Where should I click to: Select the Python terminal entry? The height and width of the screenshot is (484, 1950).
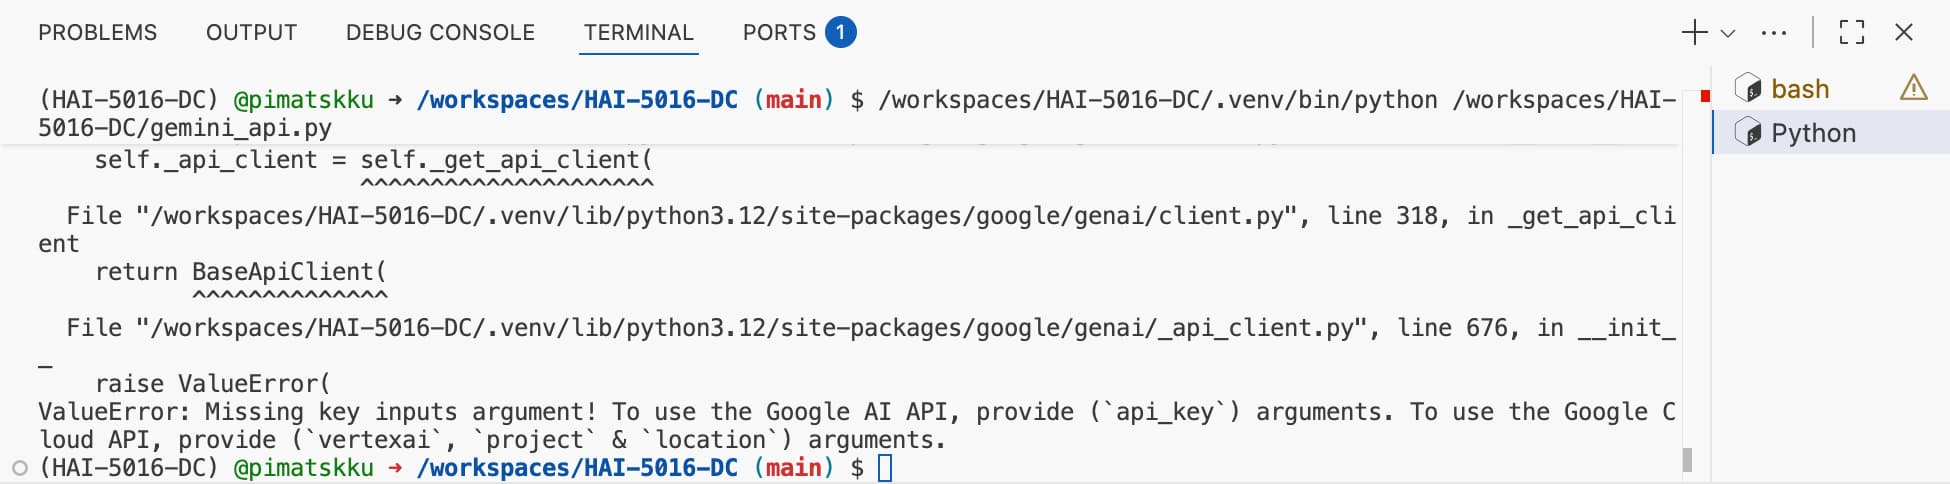(x=1813, y=133)
